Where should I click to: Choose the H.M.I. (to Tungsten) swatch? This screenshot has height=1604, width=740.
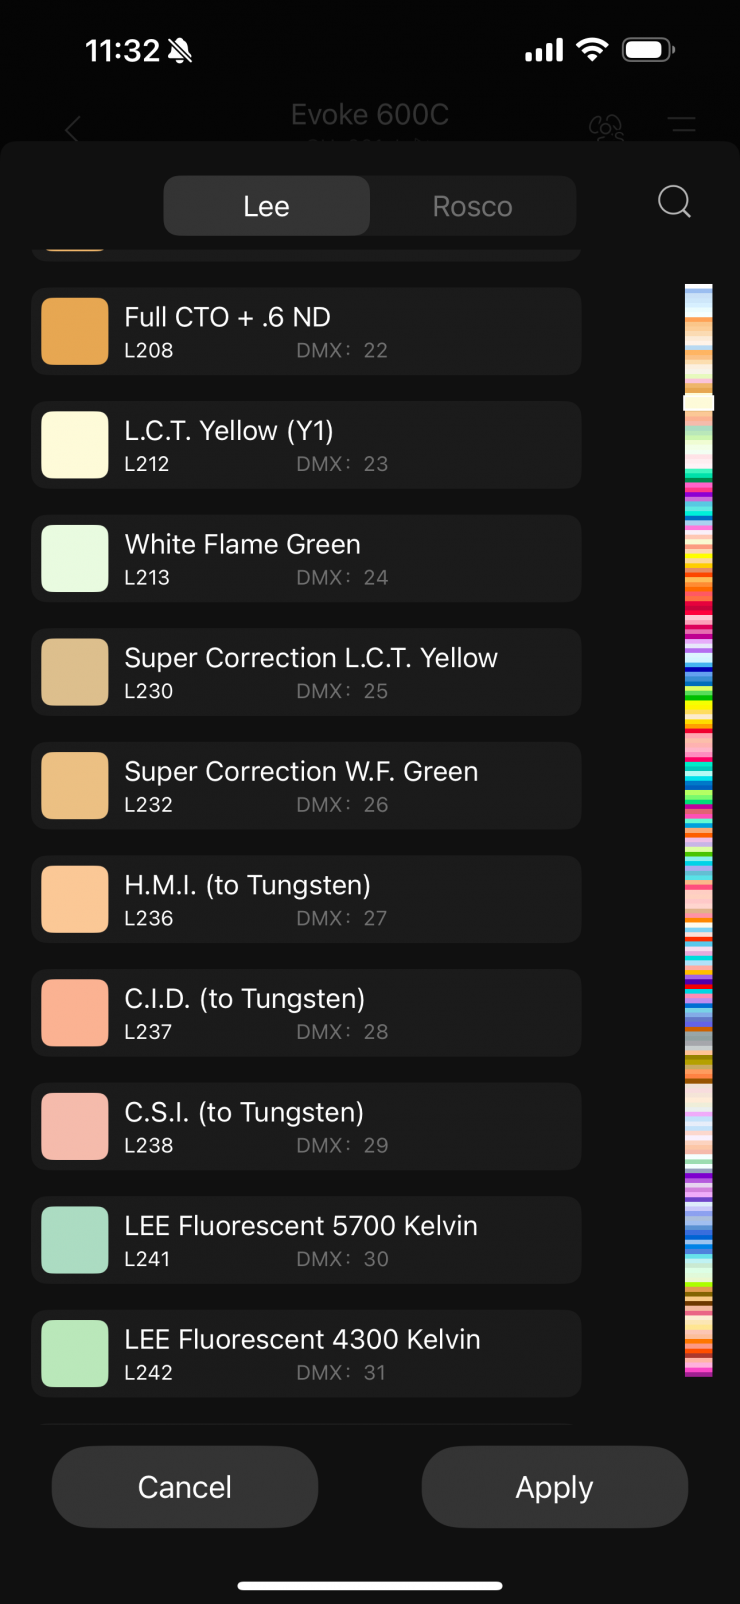pyautogui.click(x=75, y=899)
